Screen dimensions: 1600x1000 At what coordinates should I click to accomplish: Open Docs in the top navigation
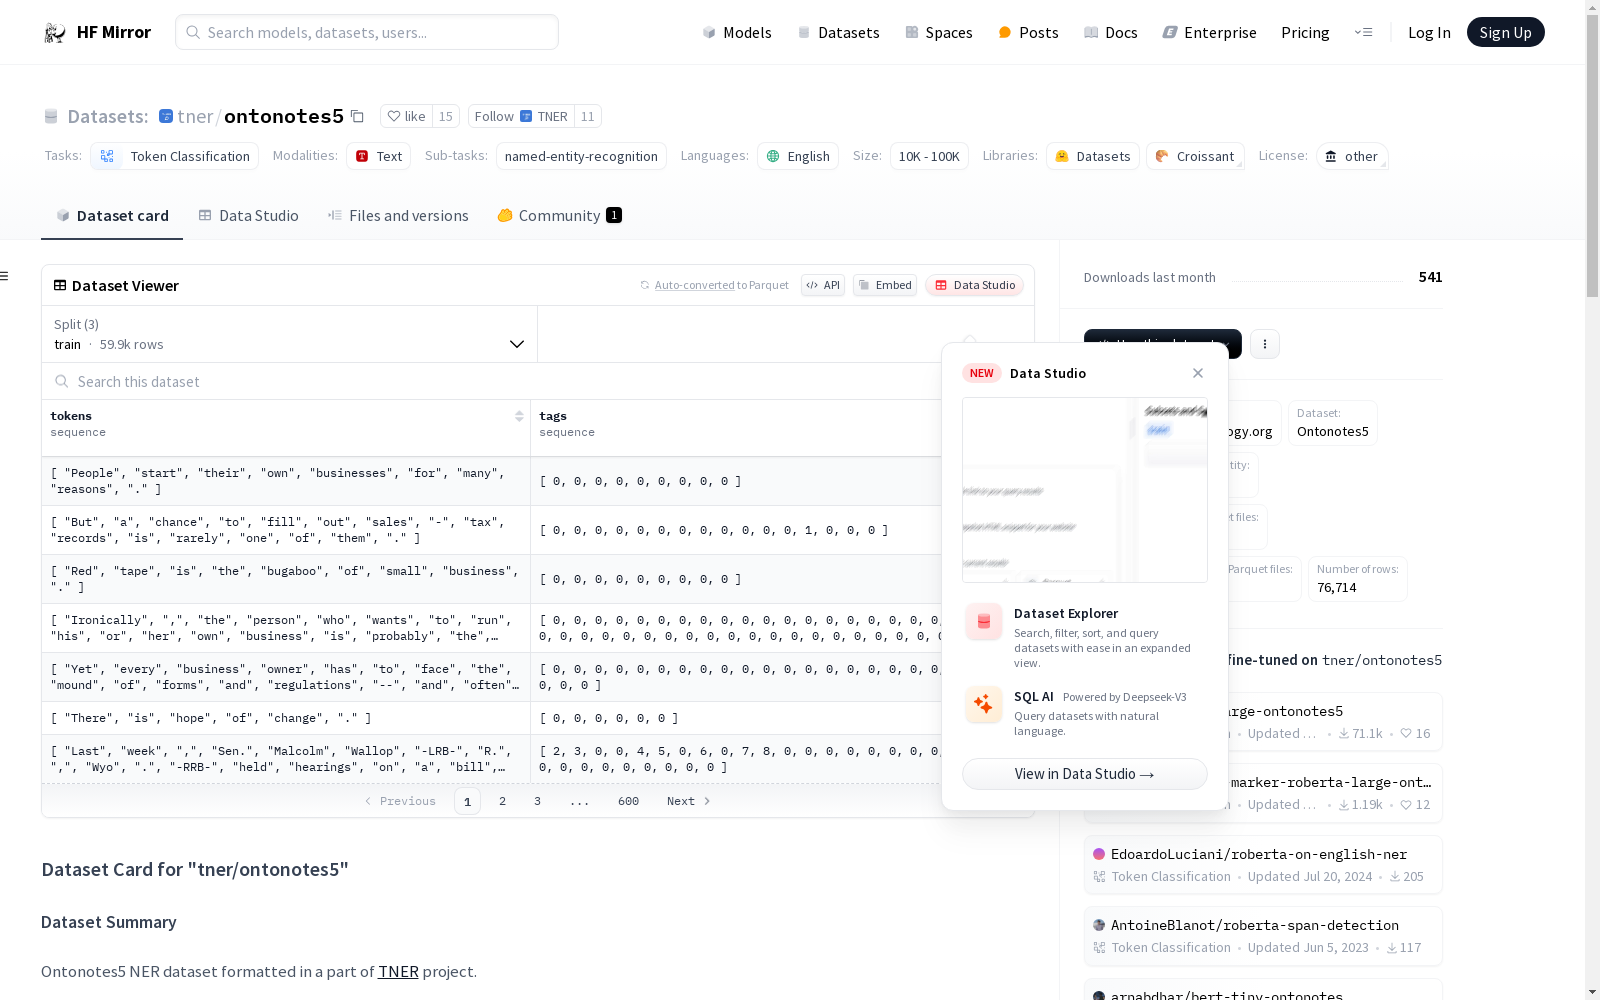1111,32
